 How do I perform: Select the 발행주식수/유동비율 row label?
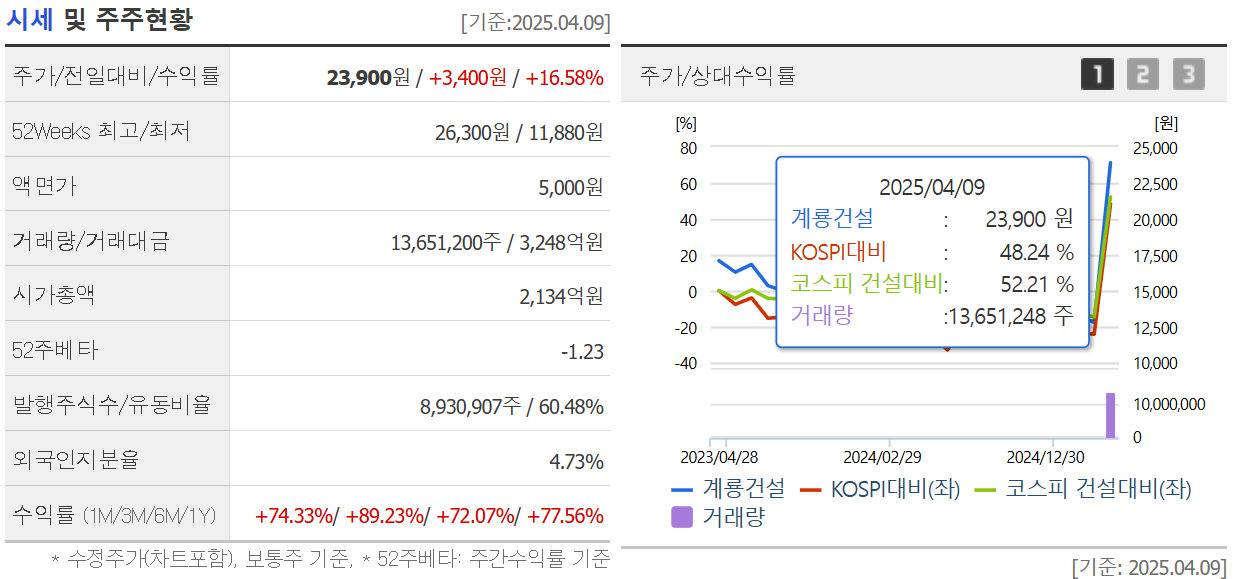coord(111,405)
